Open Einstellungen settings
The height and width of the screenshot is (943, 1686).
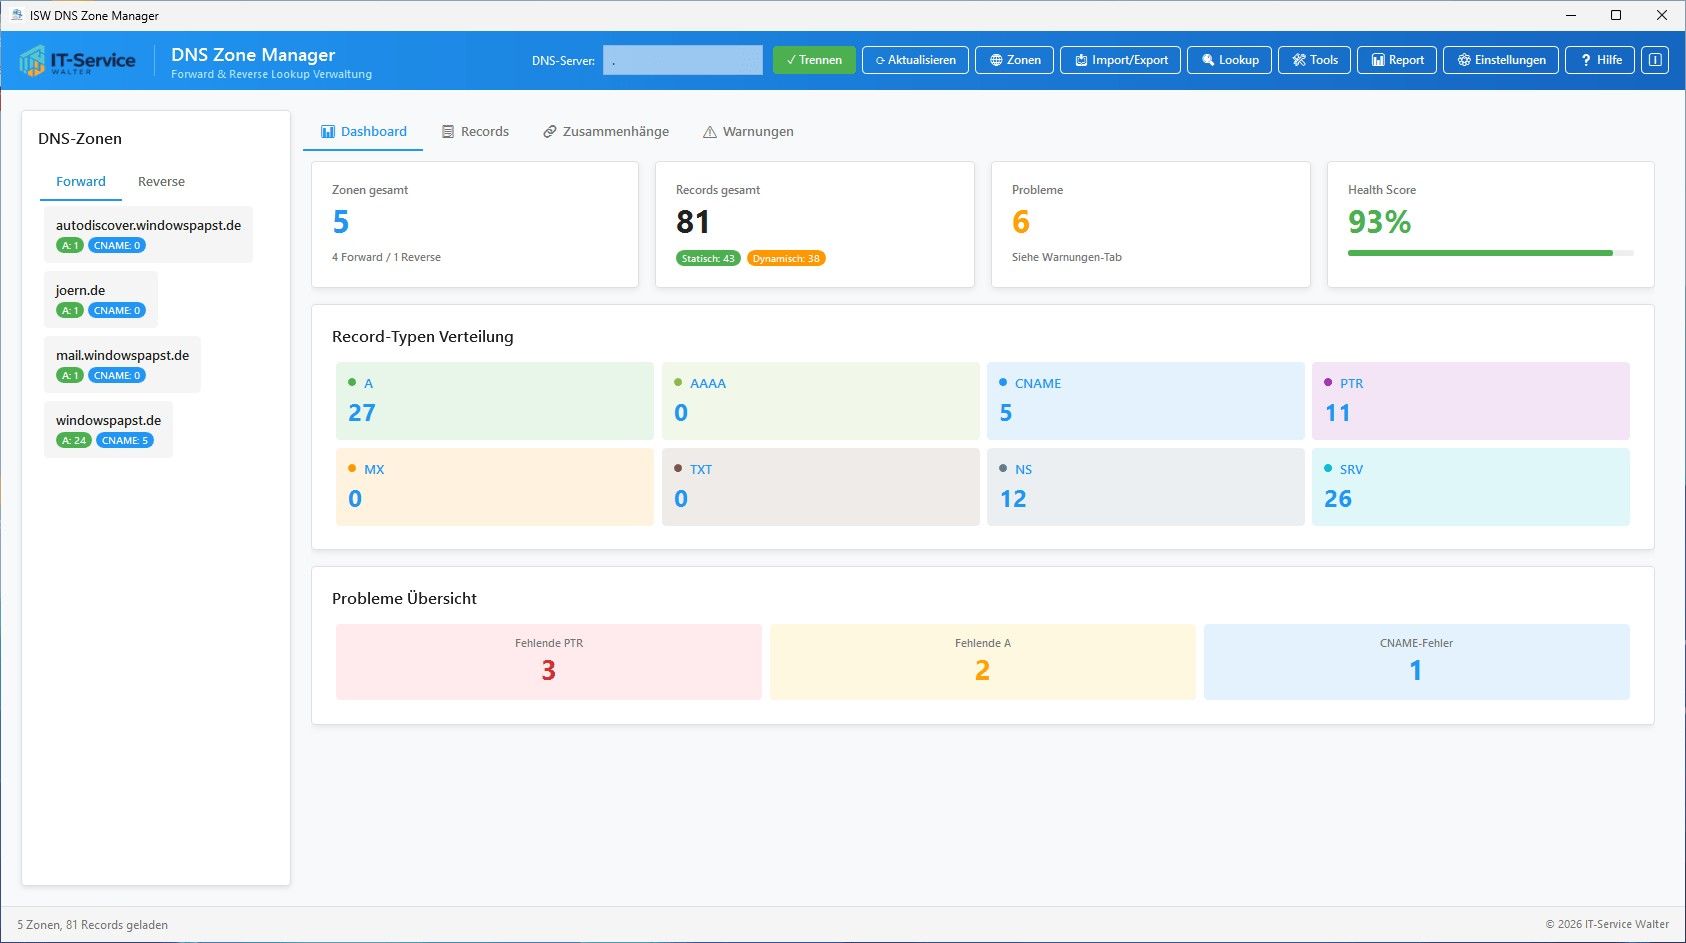coord(1500,60)
